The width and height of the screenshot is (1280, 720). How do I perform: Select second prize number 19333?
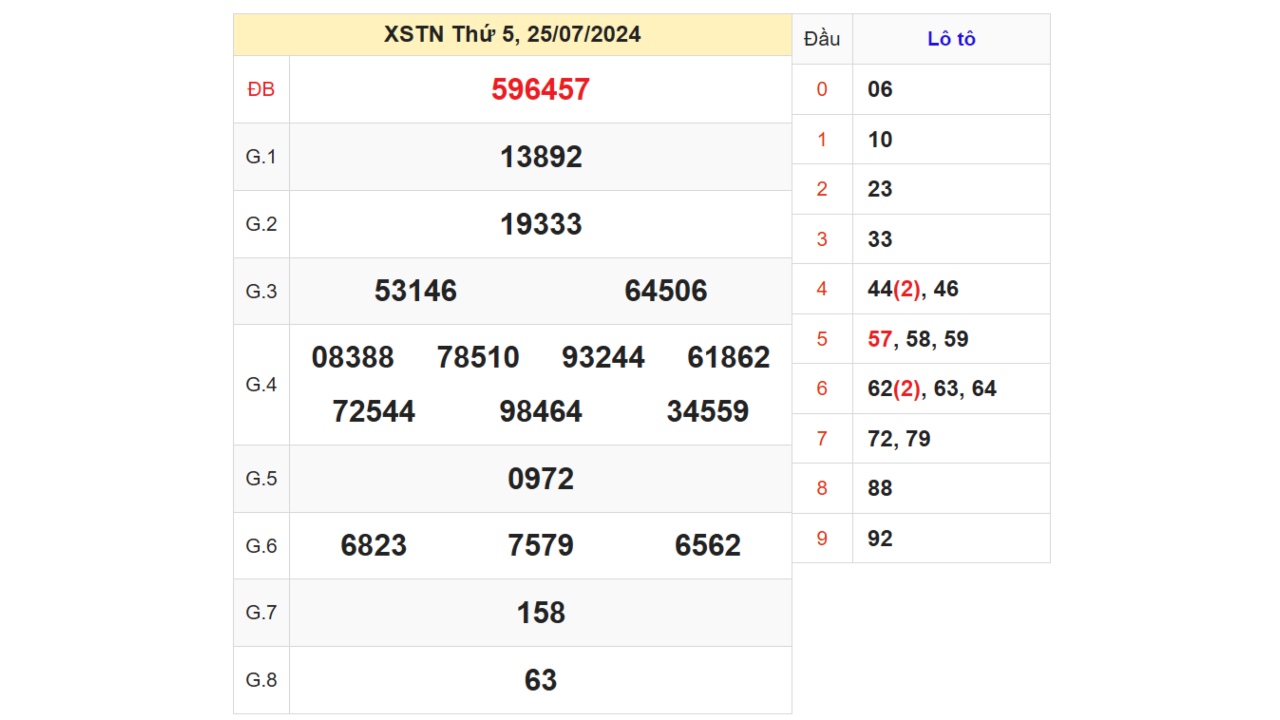(541, 224)
